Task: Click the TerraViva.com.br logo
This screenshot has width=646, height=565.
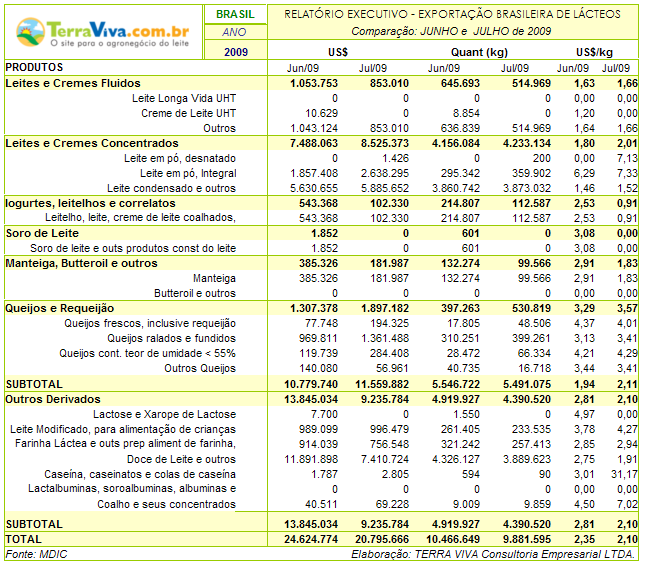Action: pyautogui.click(x=103, y=33)
